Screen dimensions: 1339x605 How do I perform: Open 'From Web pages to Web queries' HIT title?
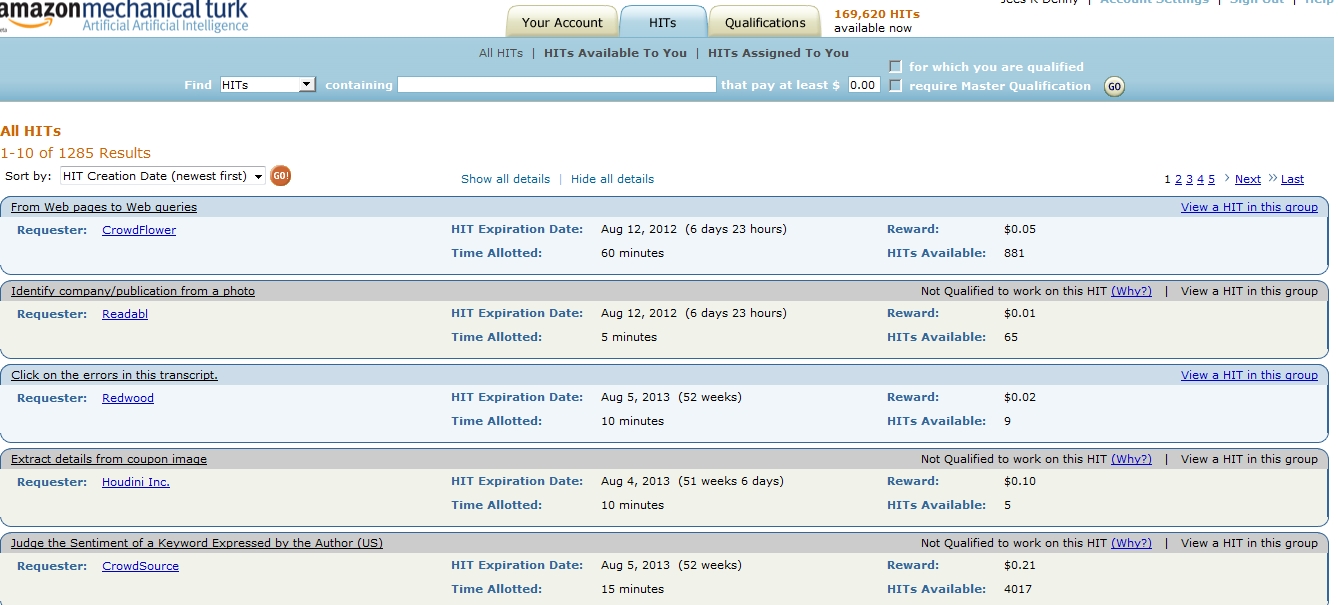(104, 207)
